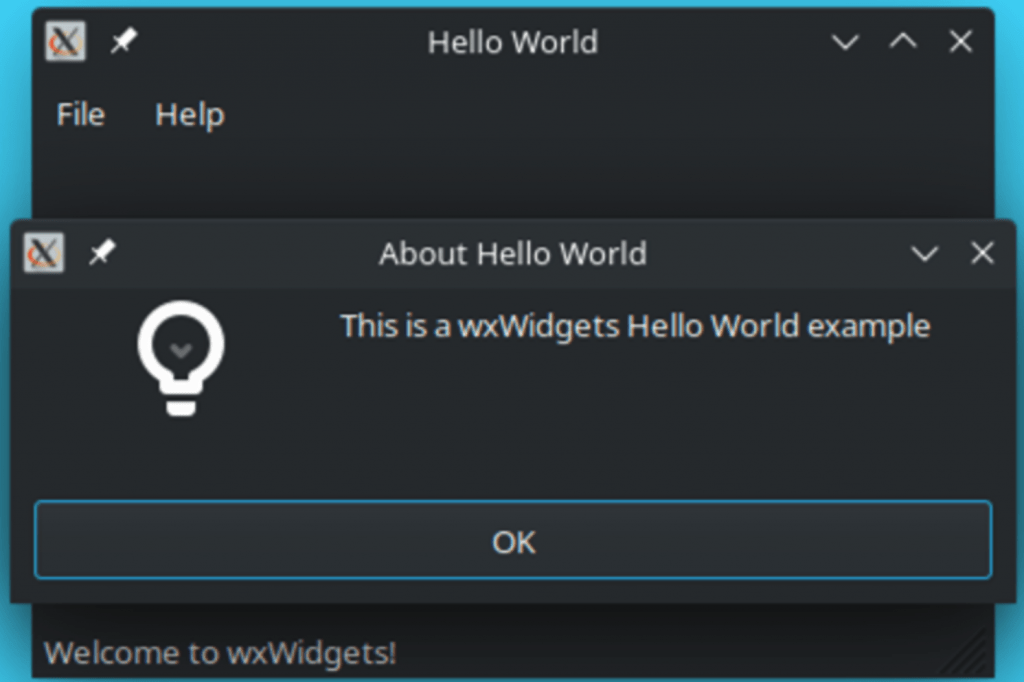Viewport: 1024px width, 682px height.
Task: Click the Welcome to wxWidgets status bar text
Action: (x=220, y=653)
